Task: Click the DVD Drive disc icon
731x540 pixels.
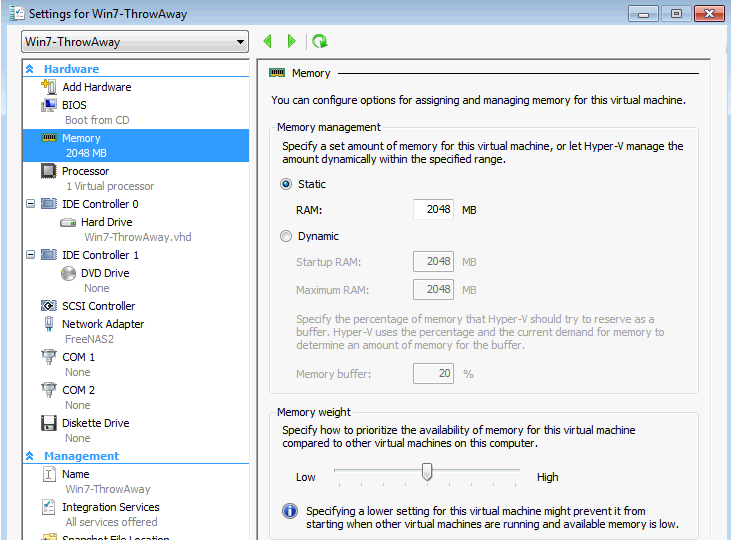Action: pyautogui.click(x=68, y=273)
